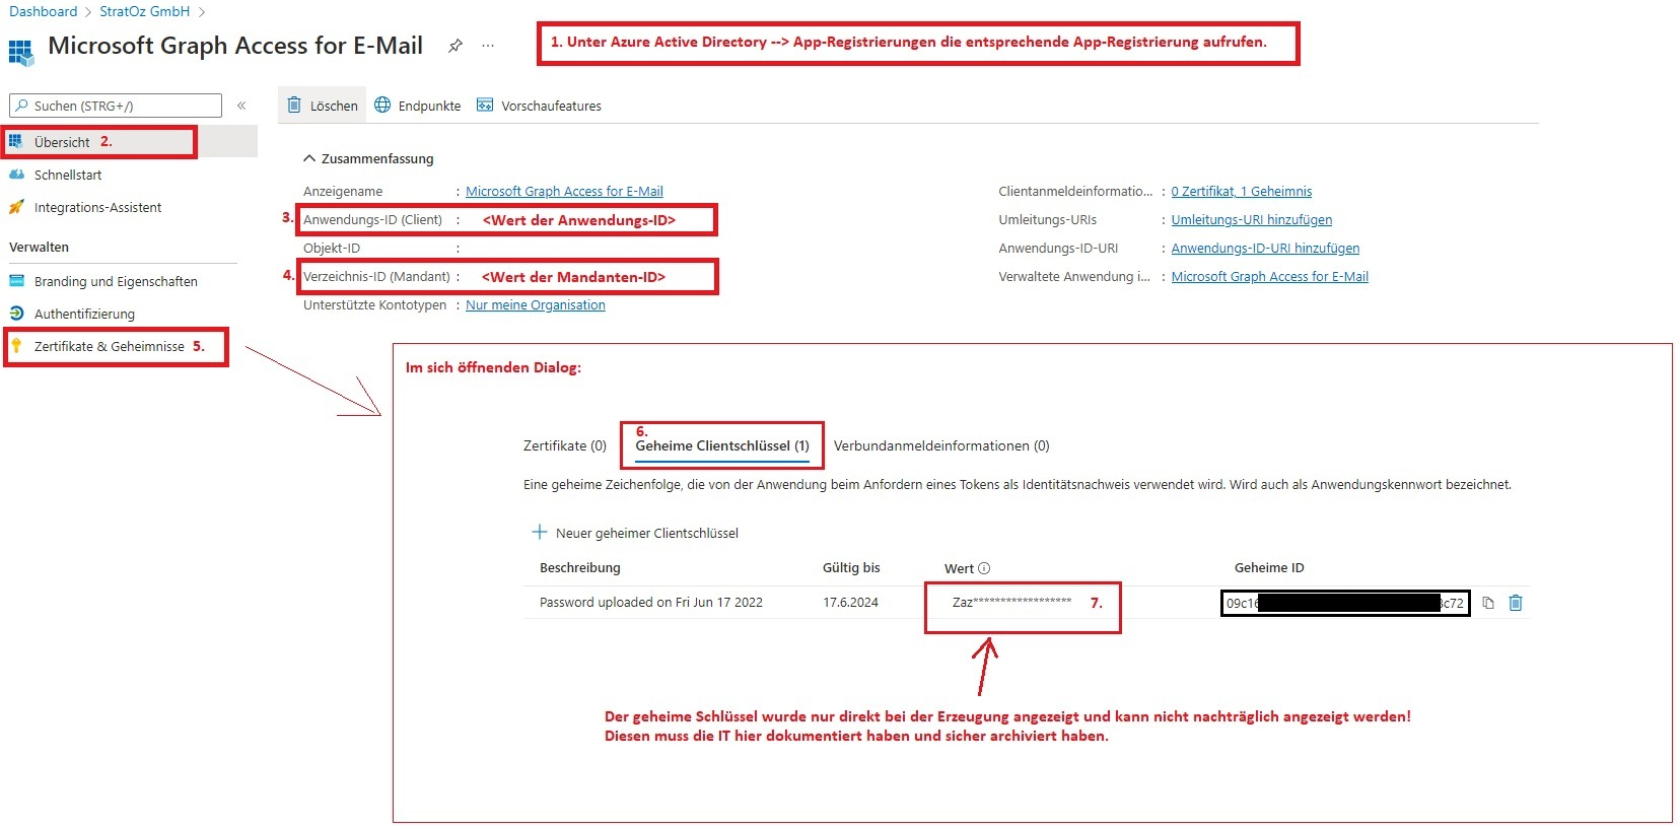Show info tooltip next to Wert
This screenshot has width=1680, height=829.
[984, 568]
